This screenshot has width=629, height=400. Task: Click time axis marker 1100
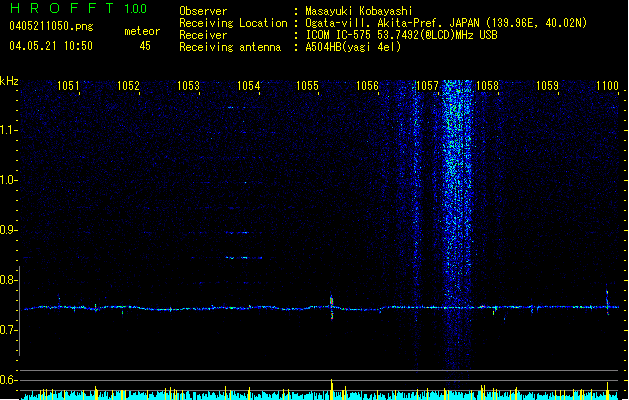point(607,86)
